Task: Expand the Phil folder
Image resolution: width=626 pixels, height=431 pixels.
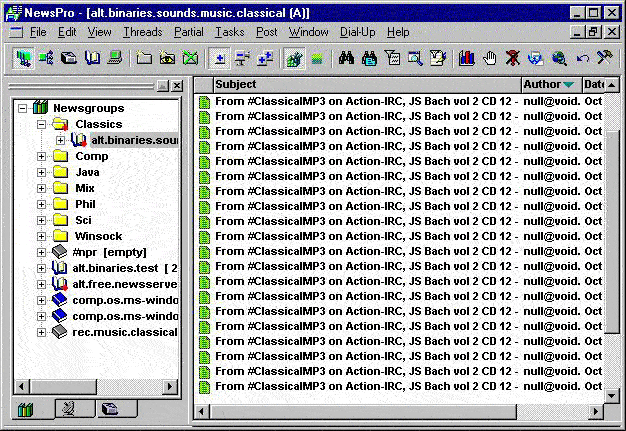Action: tap(41, 204)
